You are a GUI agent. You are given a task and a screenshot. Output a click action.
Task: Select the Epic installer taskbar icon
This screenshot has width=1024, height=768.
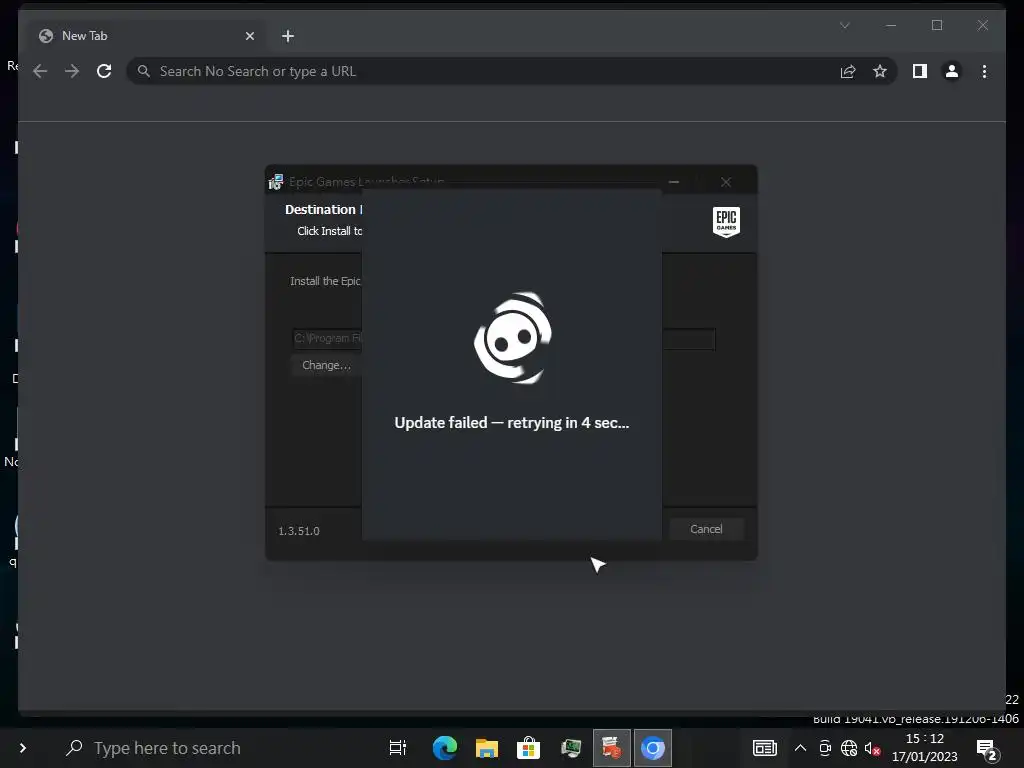click(612, 748)
